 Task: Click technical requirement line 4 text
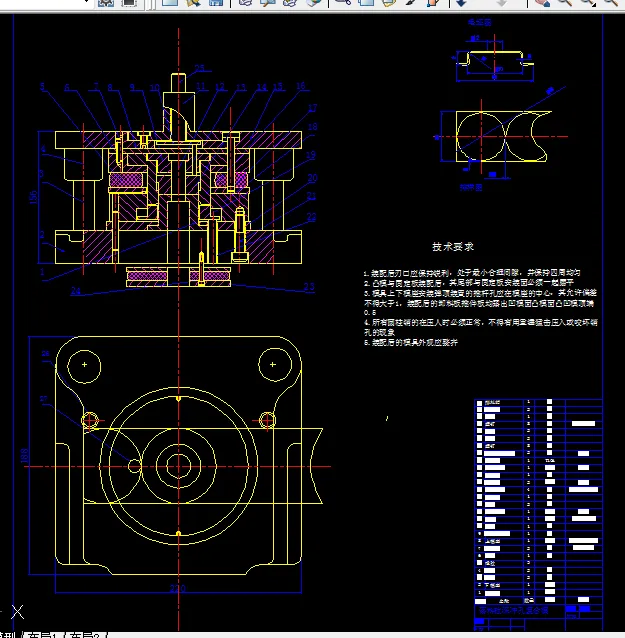[x=481, y=327]
